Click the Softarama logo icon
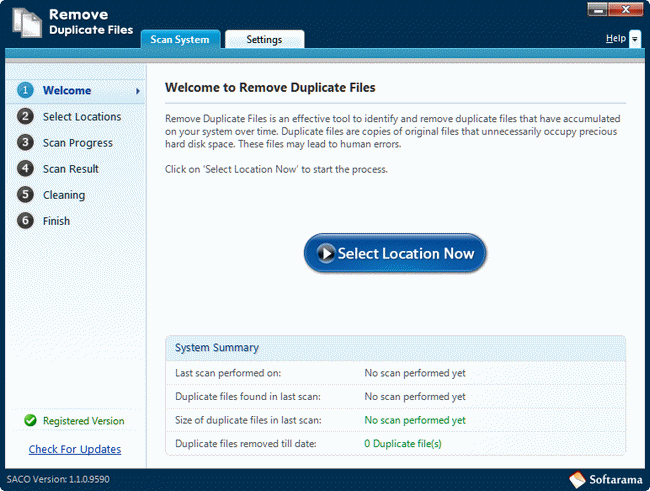Image resolution: width=650 pixels, height=491 pixels. 577,480
